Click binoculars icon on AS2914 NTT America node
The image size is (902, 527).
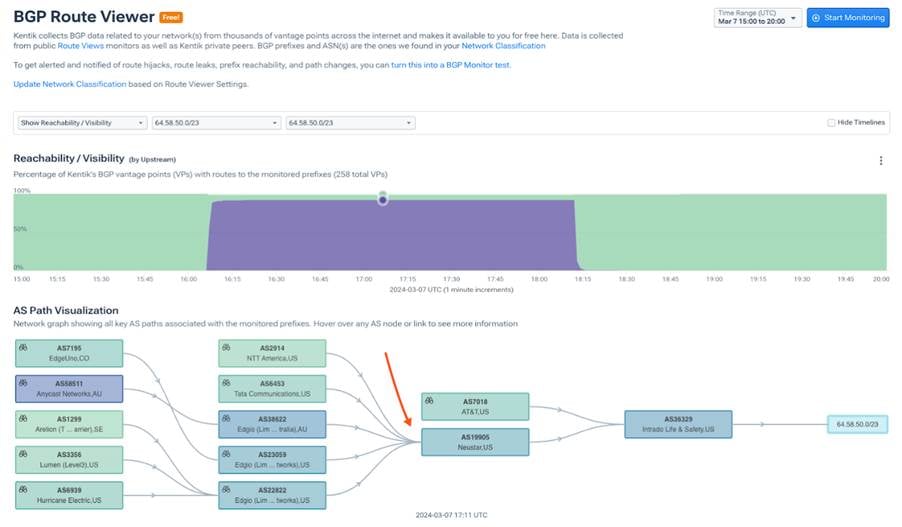(226, 347)
